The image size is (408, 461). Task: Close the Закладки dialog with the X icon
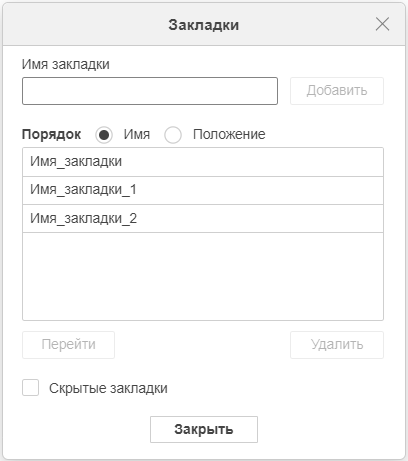[382, 24]
